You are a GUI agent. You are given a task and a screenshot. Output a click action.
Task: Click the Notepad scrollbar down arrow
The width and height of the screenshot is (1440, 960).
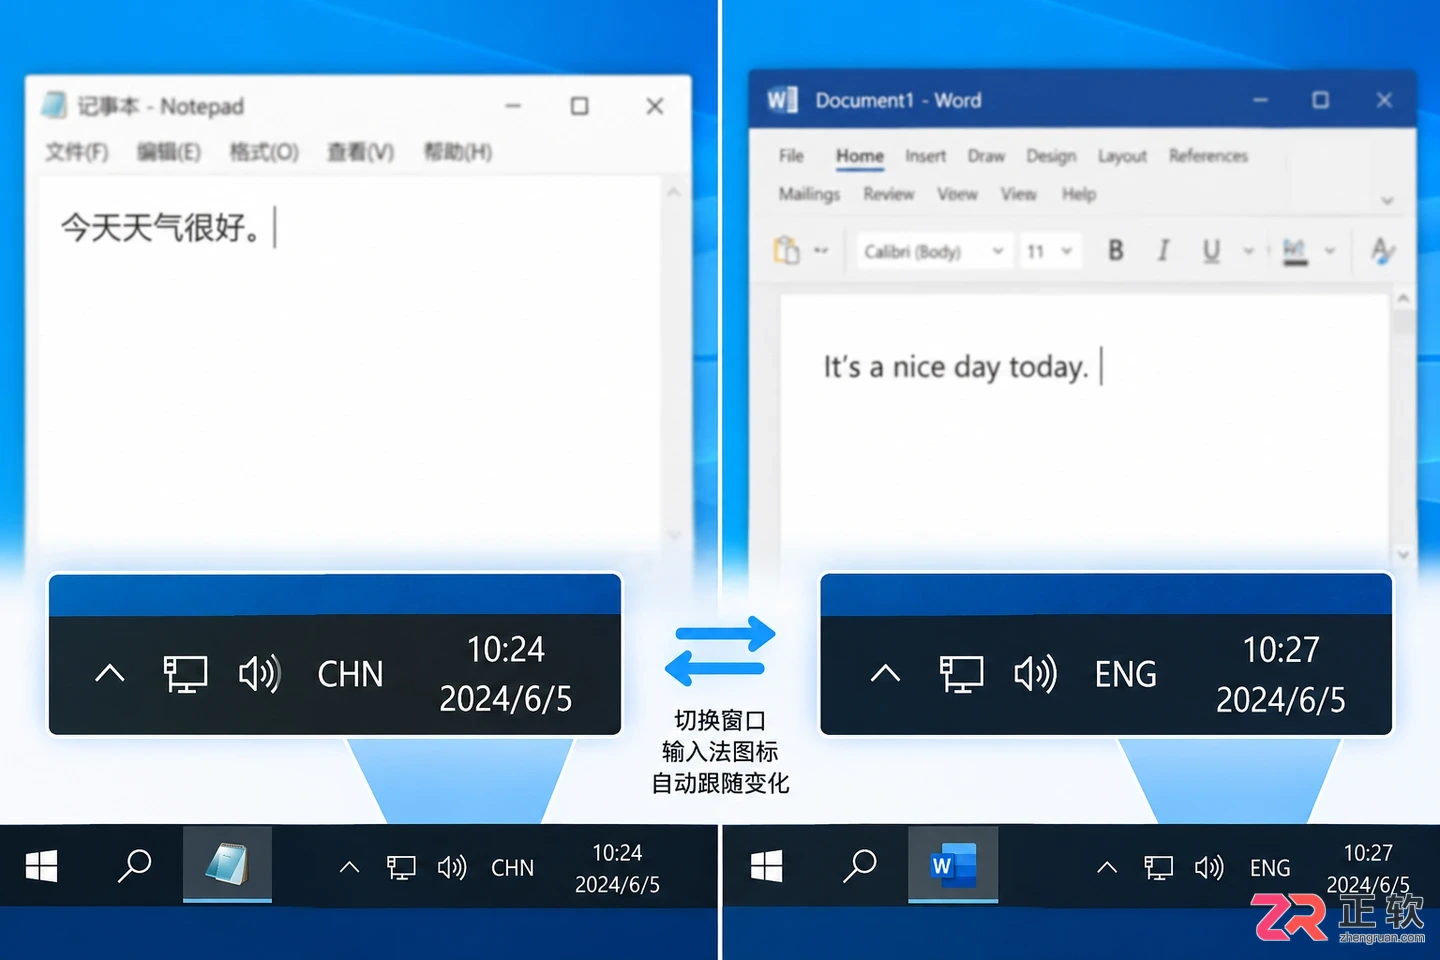[674, 537]
